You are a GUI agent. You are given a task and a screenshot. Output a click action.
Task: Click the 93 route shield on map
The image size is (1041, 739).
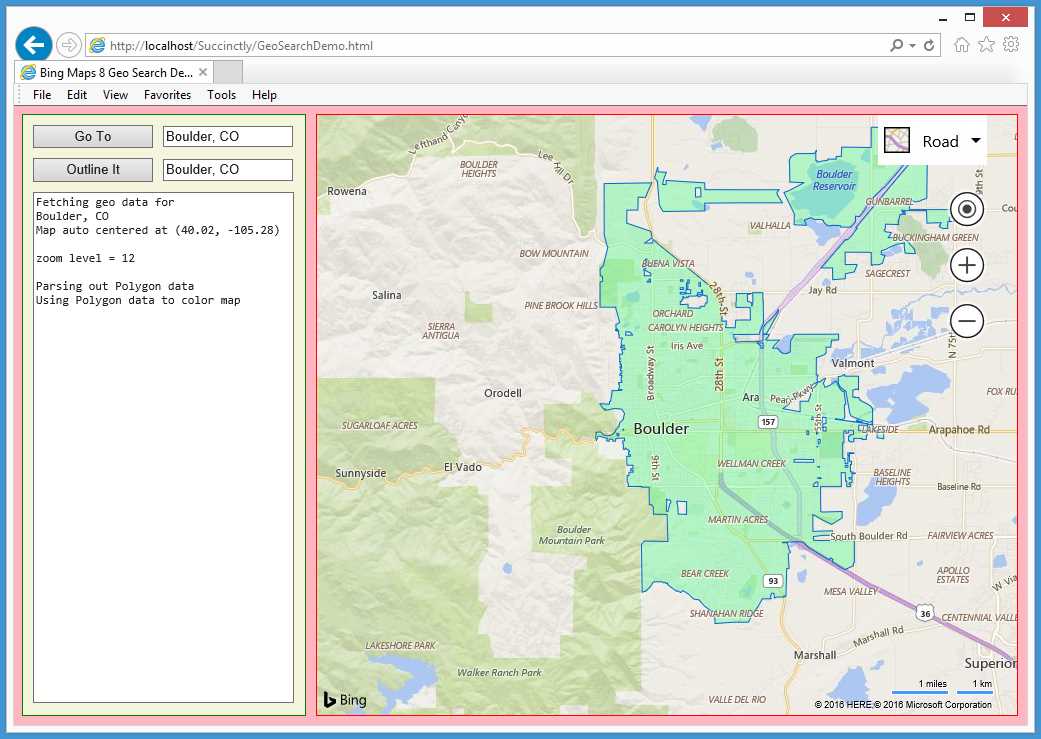tap(773, 581)
